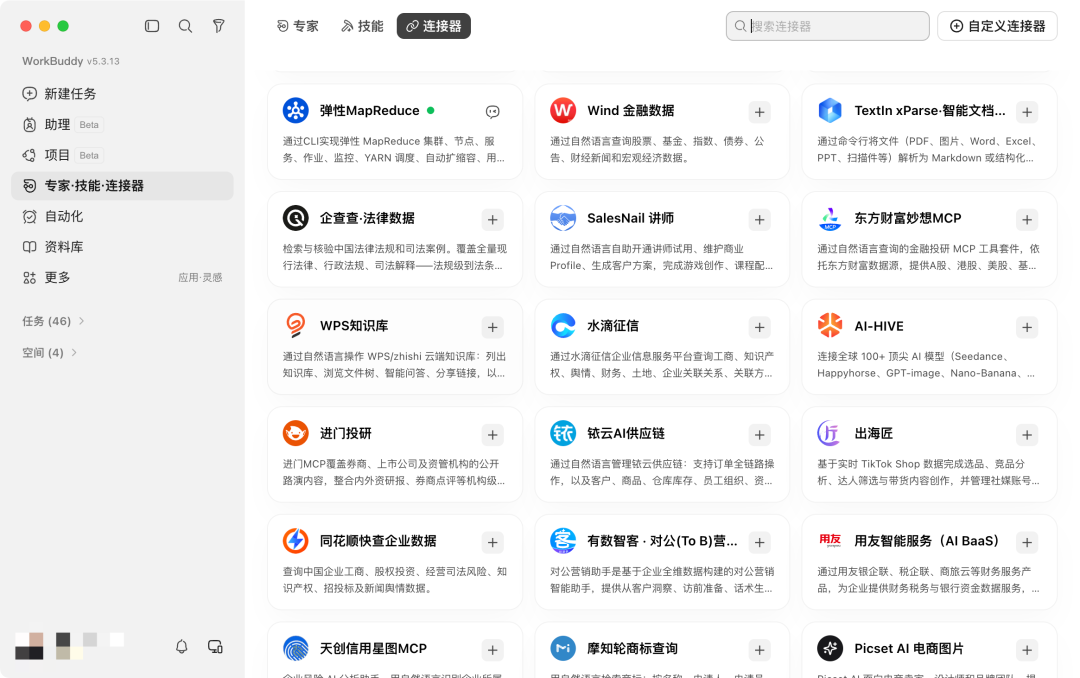Open notifications bell icon
The height and width of the screenshot is (678, 1080).
click(x=182, y=646)
